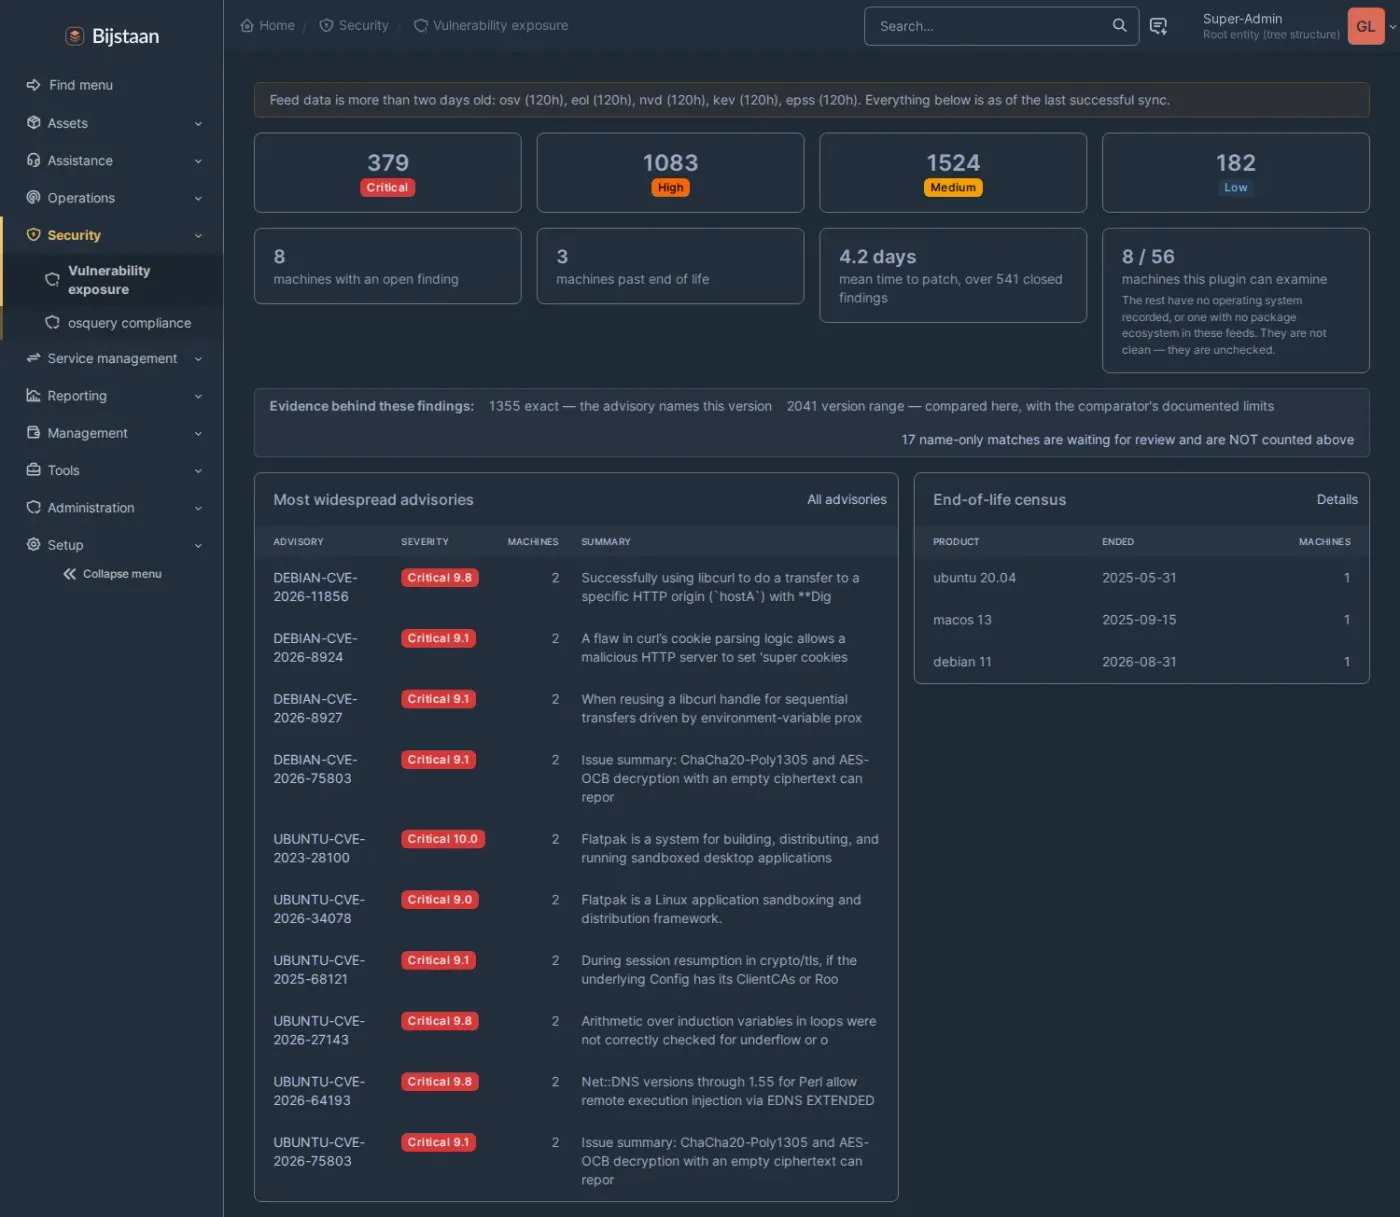Expand the Operations menu chevron

coord(198,199)
